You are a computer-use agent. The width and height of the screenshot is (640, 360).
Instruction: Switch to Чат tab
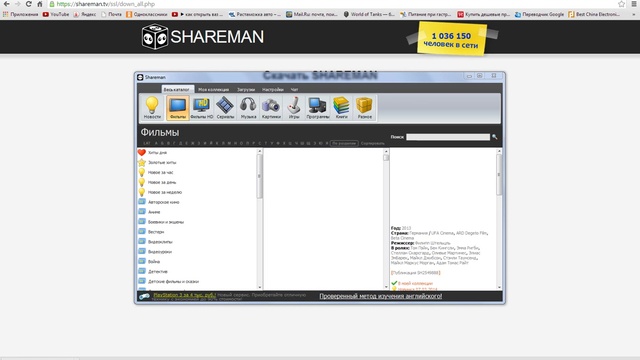point(294,89)
